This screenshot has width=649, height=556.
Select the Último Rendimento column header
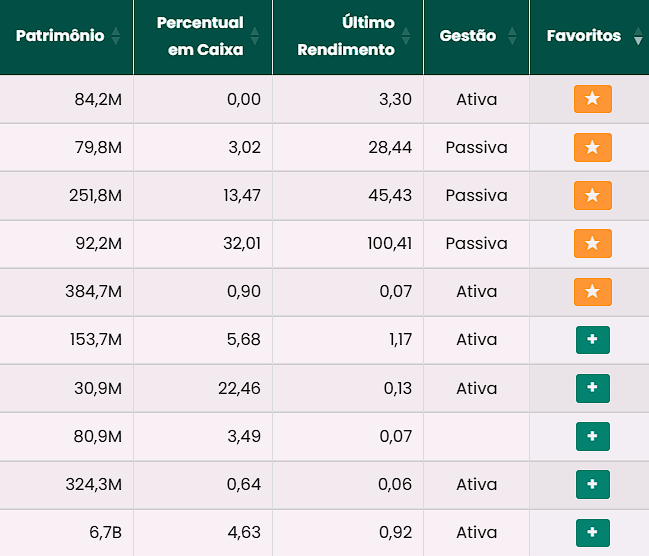346,36
